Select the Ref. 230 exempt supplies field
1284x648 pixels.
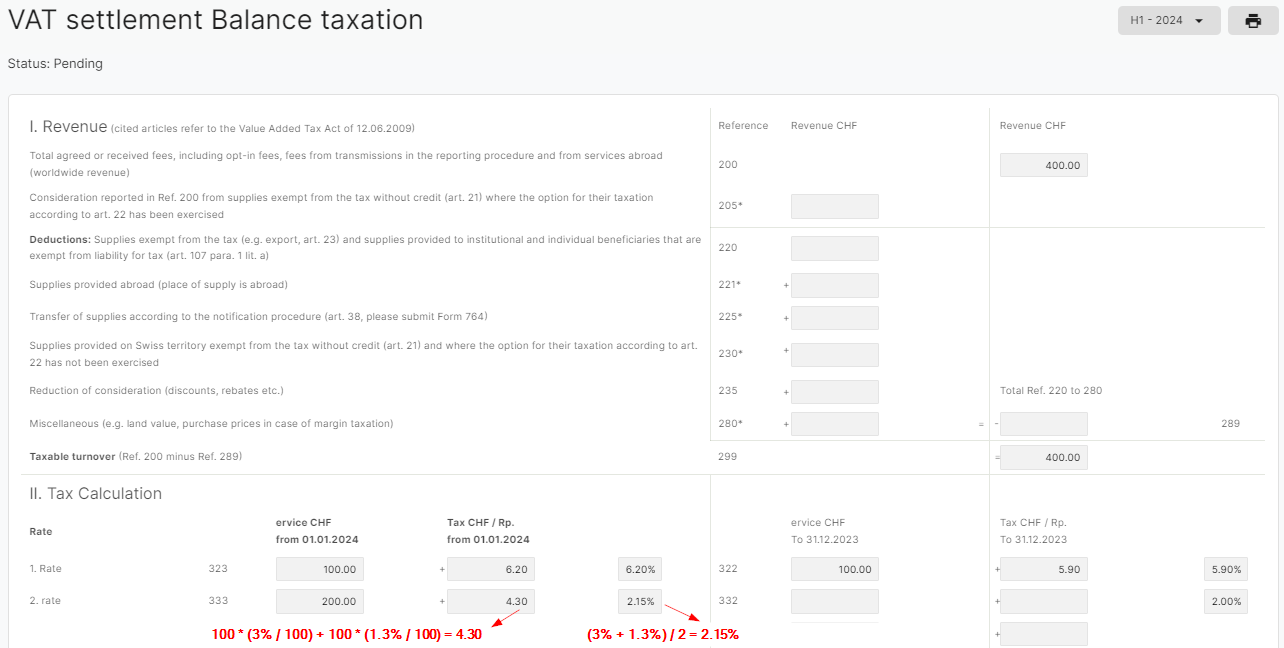coord(834,355)
